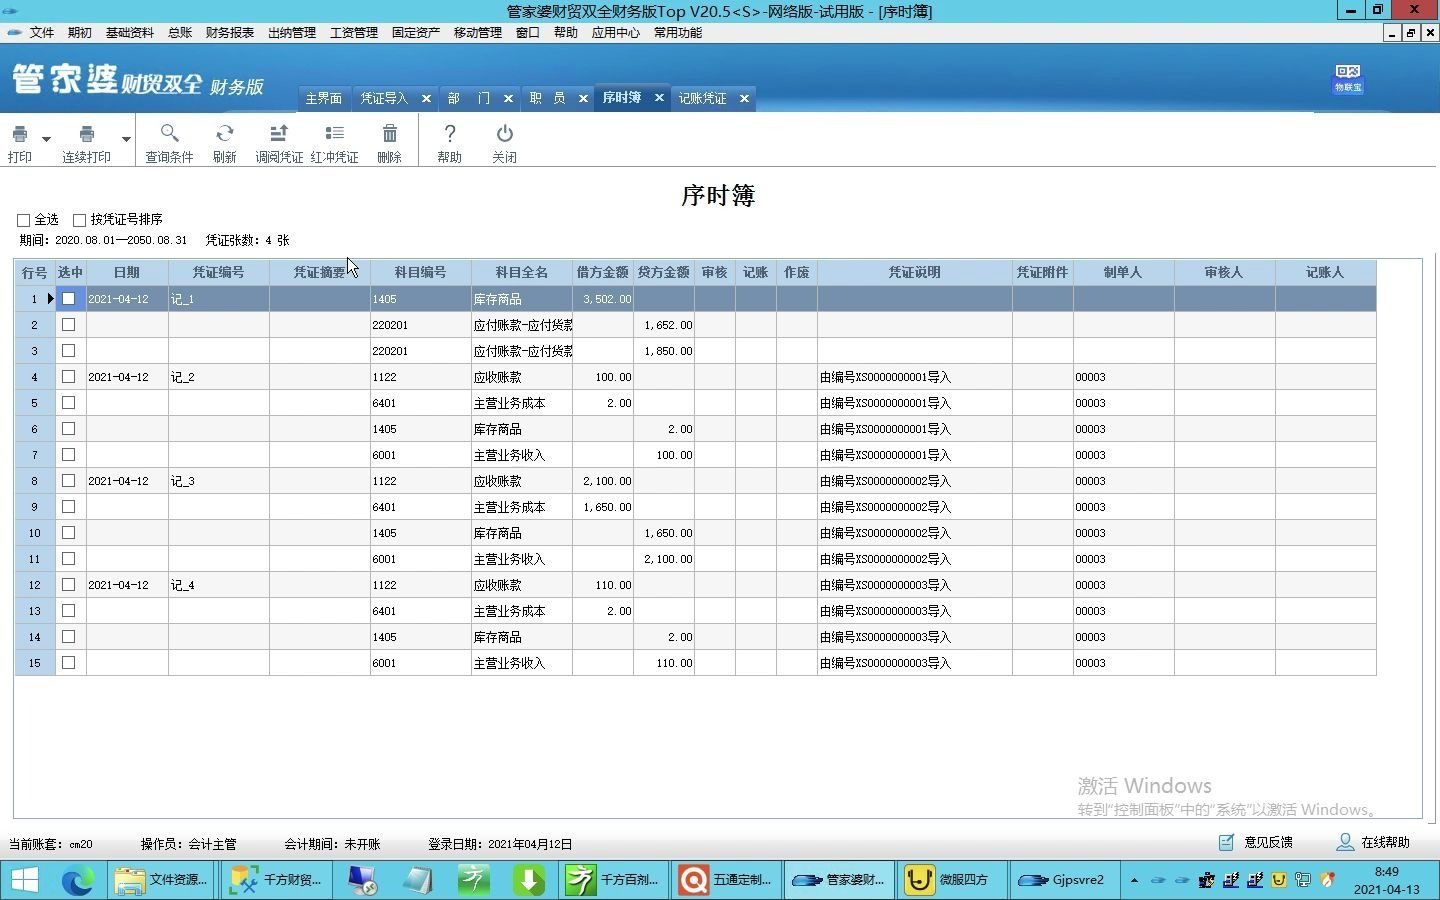Click the 科目编号 column header
The height and width of the screenshot is (900, 1440).
click(x=420, y=272)
